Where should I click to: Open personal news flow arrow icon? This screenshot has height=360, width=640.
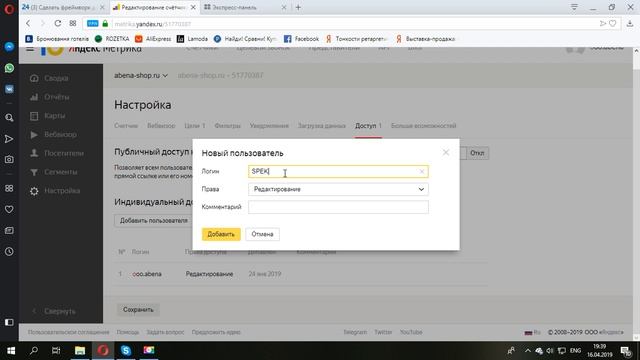tap(9, 139)
